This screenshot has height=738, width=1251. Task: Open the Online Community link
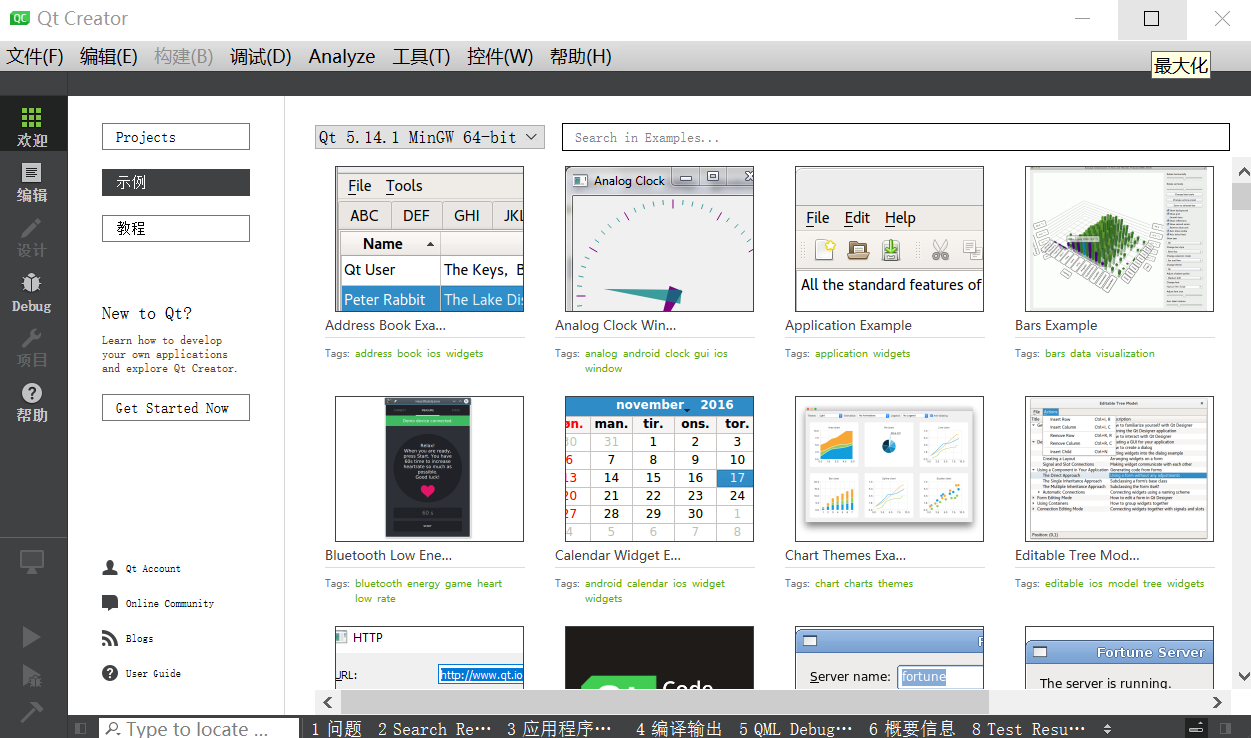[170, 603]
